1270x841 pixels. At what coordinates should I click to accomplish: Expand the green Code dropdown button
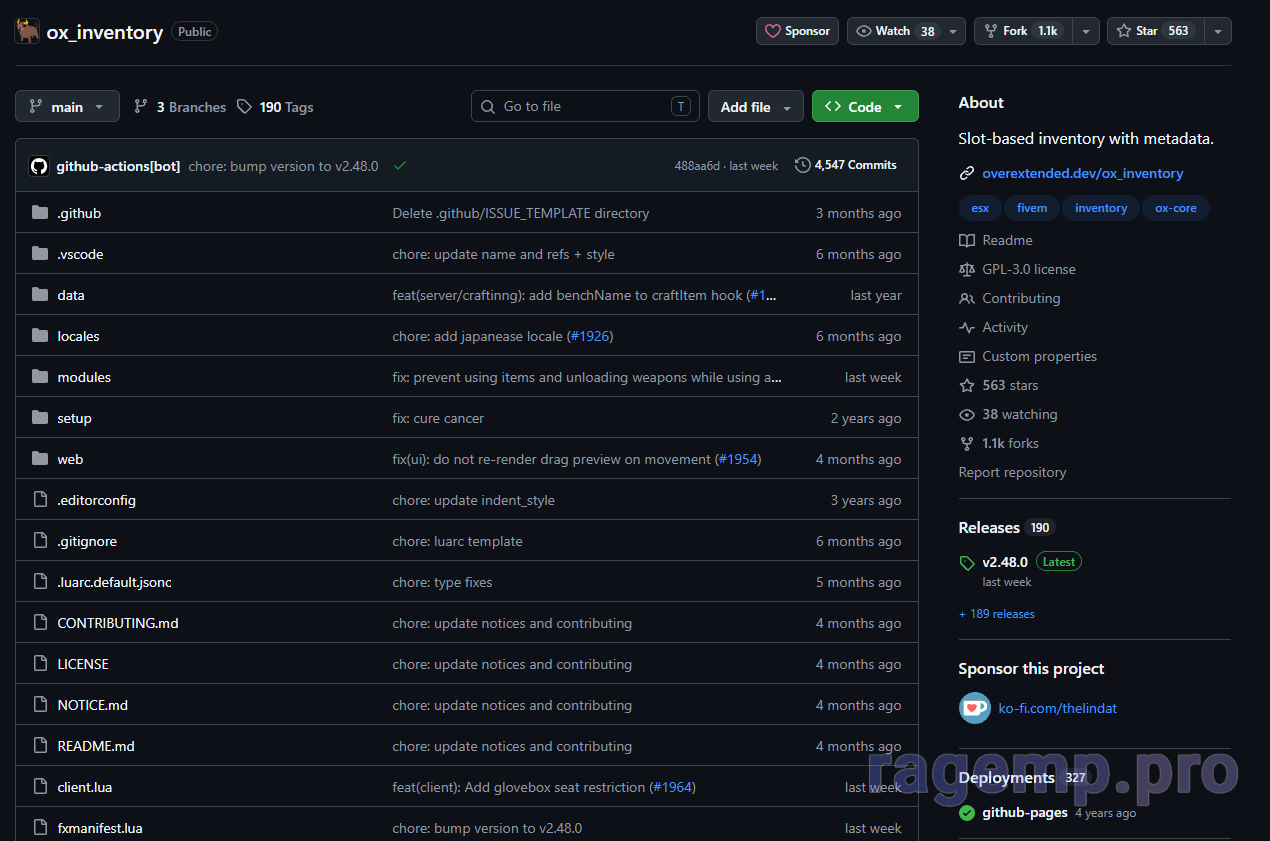[x=865, y=107]
